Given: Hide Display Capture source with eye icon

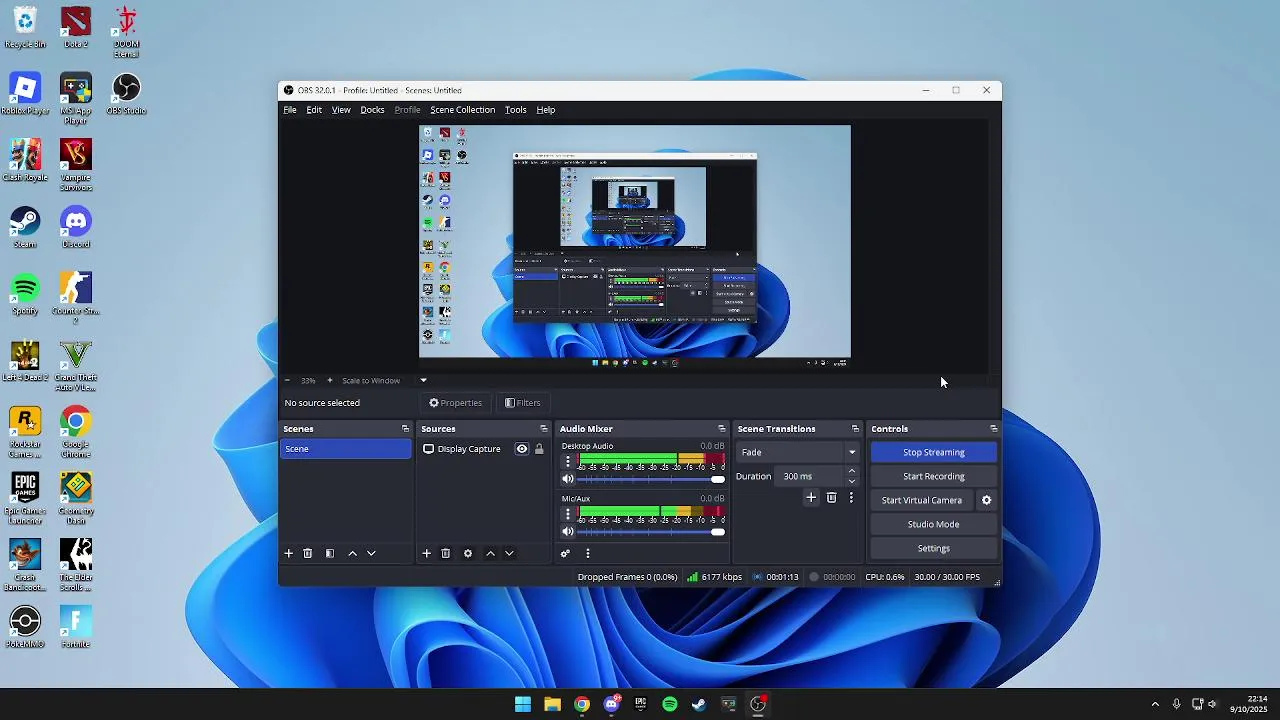Looking at the screenshot, I should click(521, 449).
